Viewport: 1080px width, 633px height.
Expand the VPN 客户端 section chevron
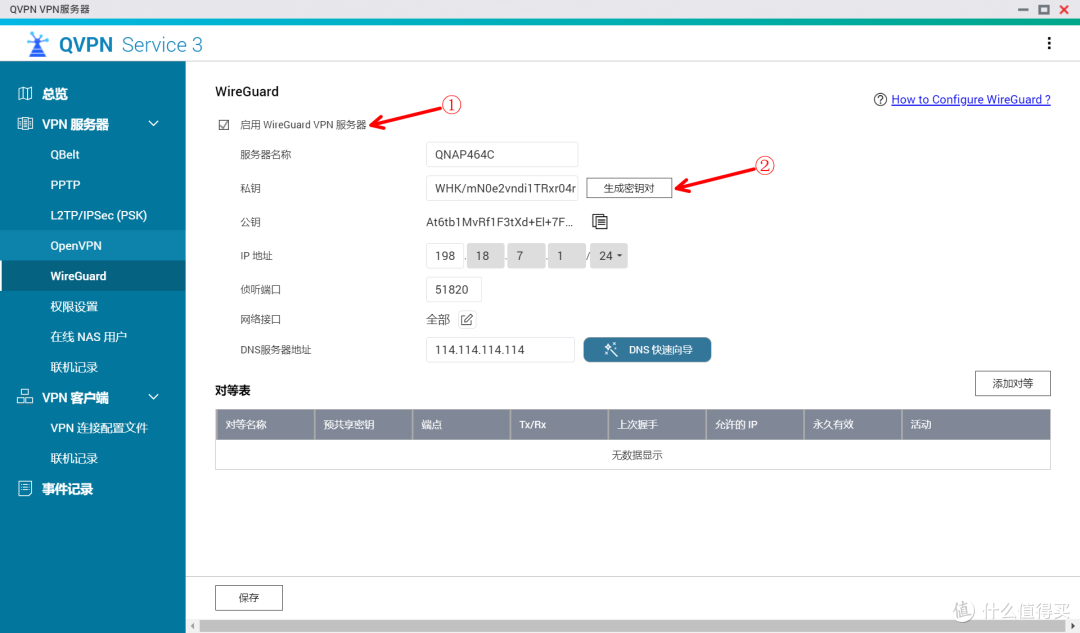(153, 397)
